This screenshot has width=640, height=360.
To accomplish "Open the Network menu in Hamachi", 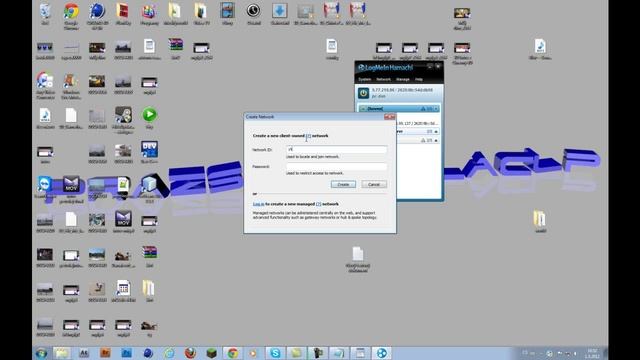I will (383, 79).
